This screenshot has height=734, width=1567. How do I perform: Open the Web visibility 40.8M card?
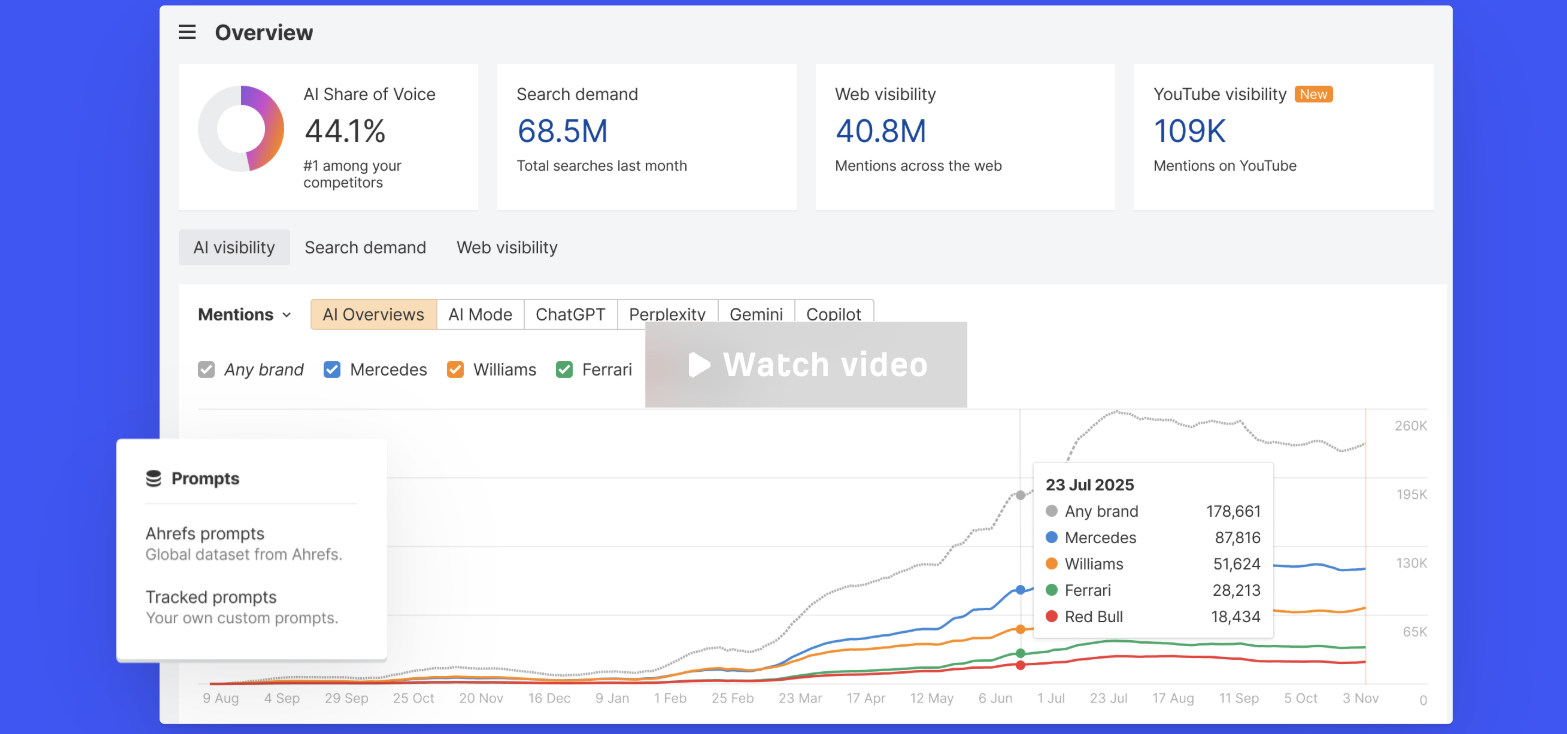[x=965, y=137]
